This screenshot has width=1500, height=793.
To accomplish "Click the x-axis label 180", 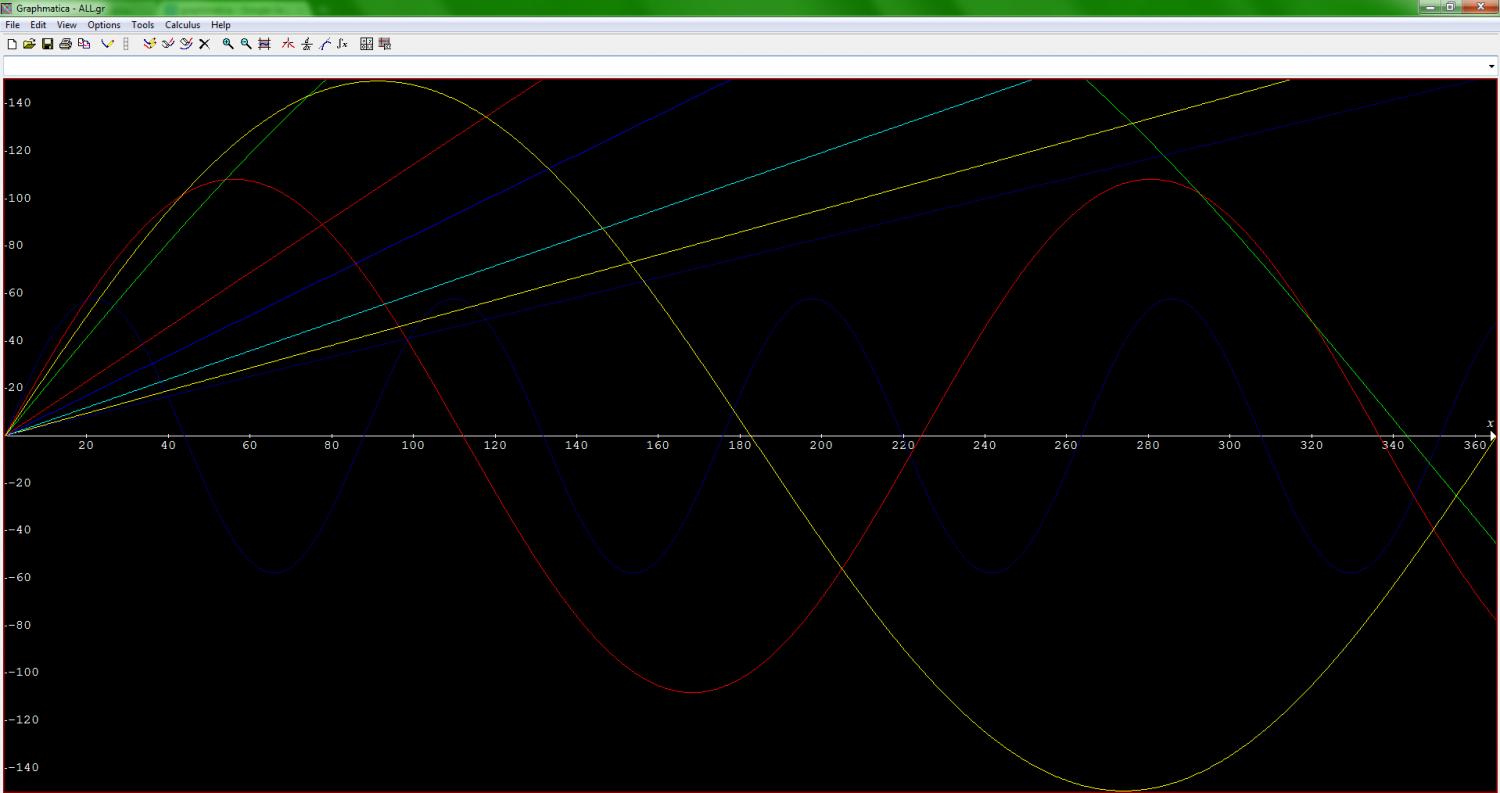I will (740, 446).
